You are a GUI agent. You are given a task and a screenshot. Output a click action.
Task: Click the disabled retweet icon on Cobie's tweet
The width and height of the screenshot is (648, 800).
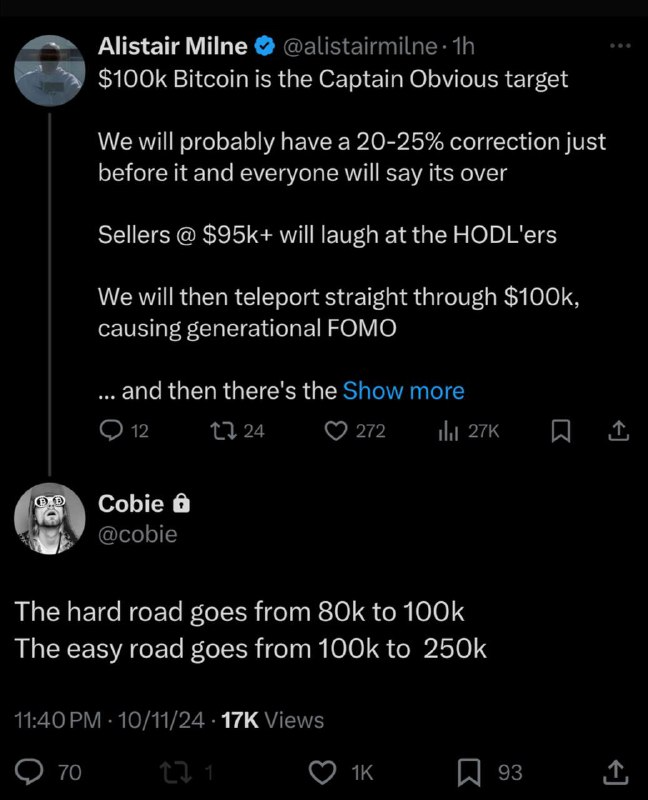[x=178, y=772]
